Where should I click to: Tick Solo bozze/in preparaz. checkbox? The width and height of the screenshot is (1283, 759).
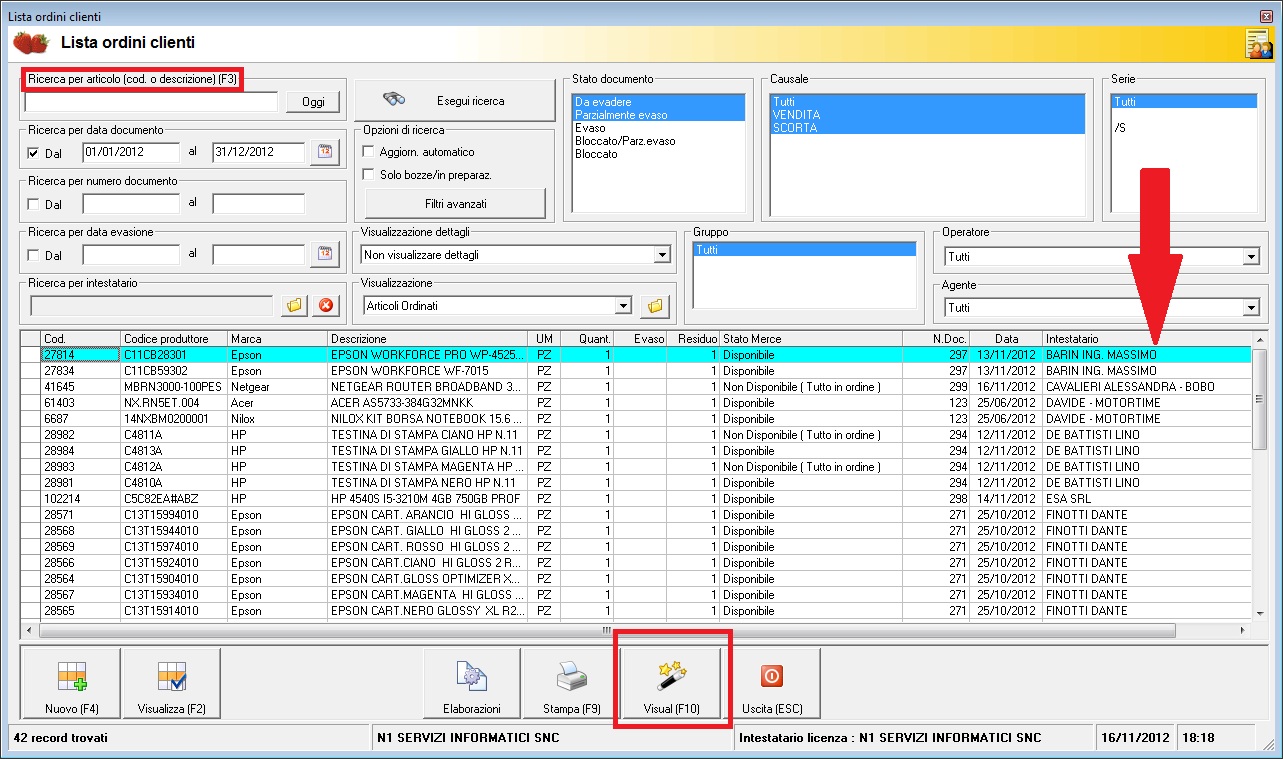coord(367,175)
